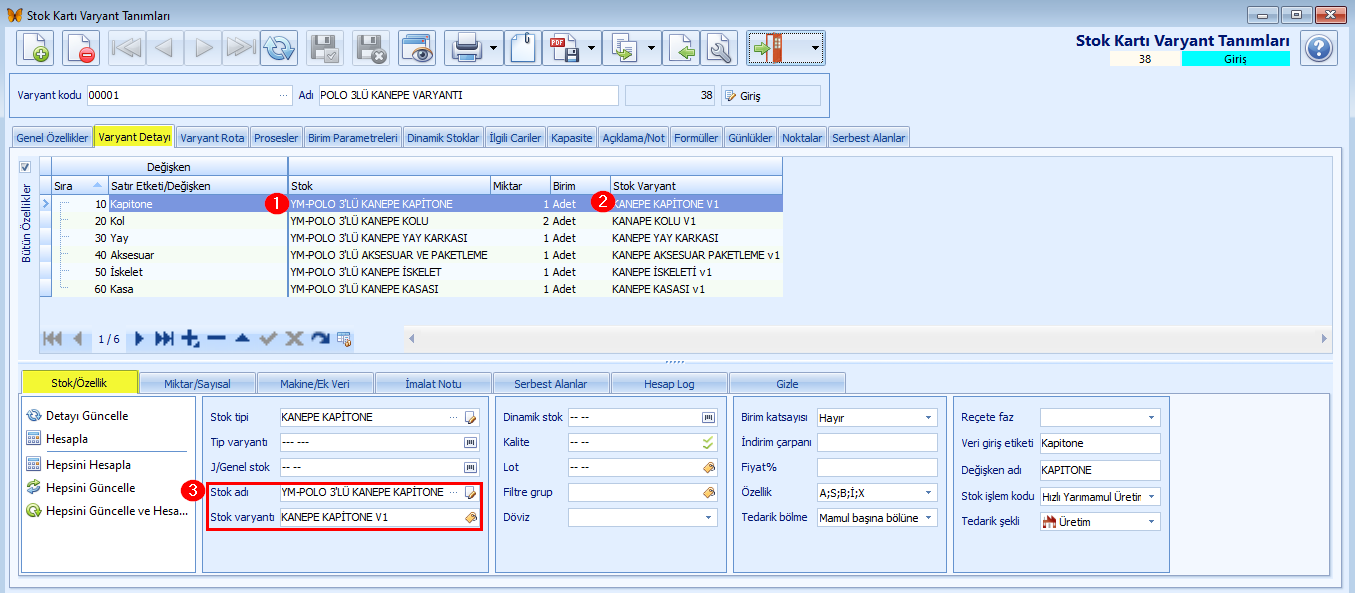
Task: Open the blue help question mark
Action: point(1319,48)
